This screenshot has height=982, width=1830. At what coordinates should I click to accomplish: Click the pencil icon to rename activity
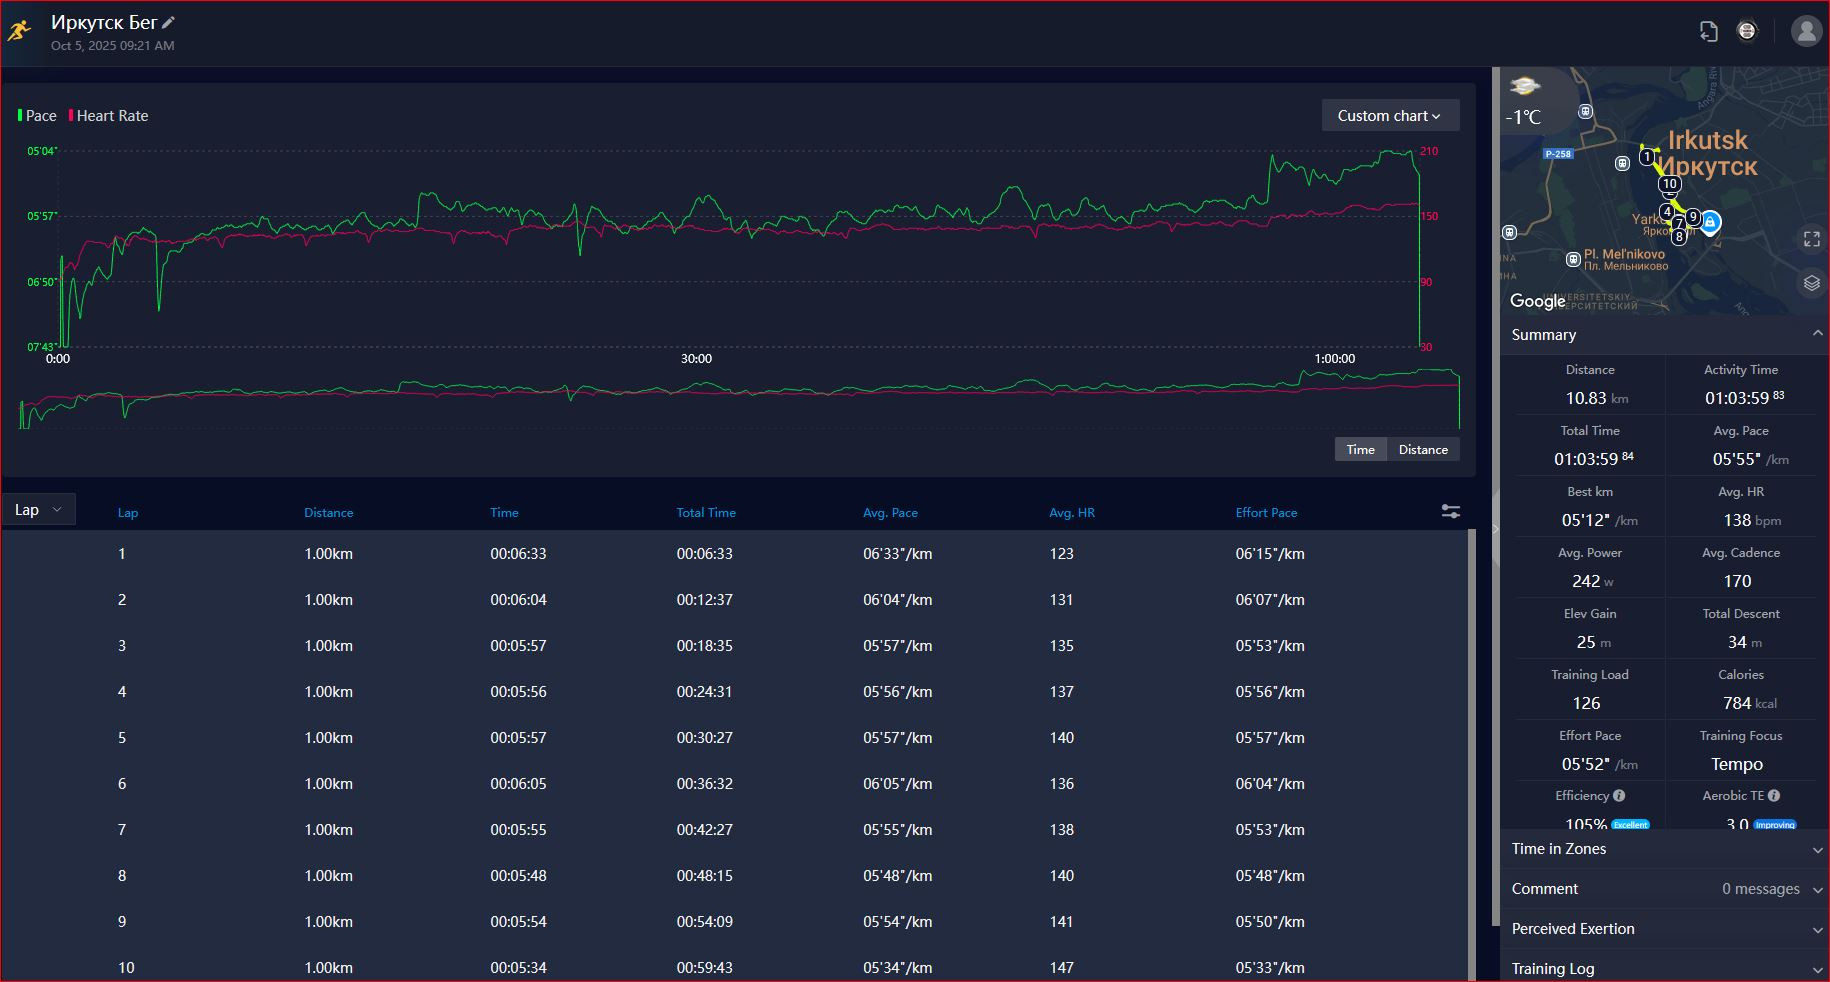pyautogui.click(x=169, y=22)
